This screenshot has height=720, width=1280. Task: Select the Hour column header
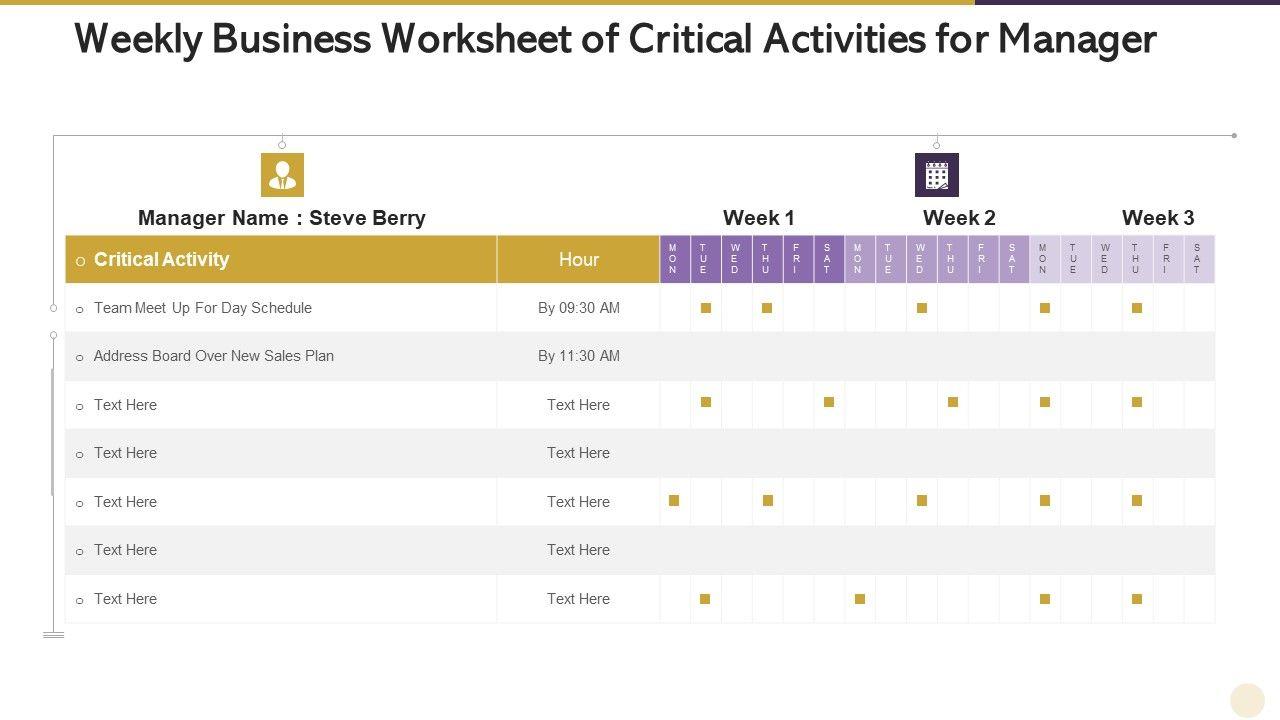click(578, 260)
